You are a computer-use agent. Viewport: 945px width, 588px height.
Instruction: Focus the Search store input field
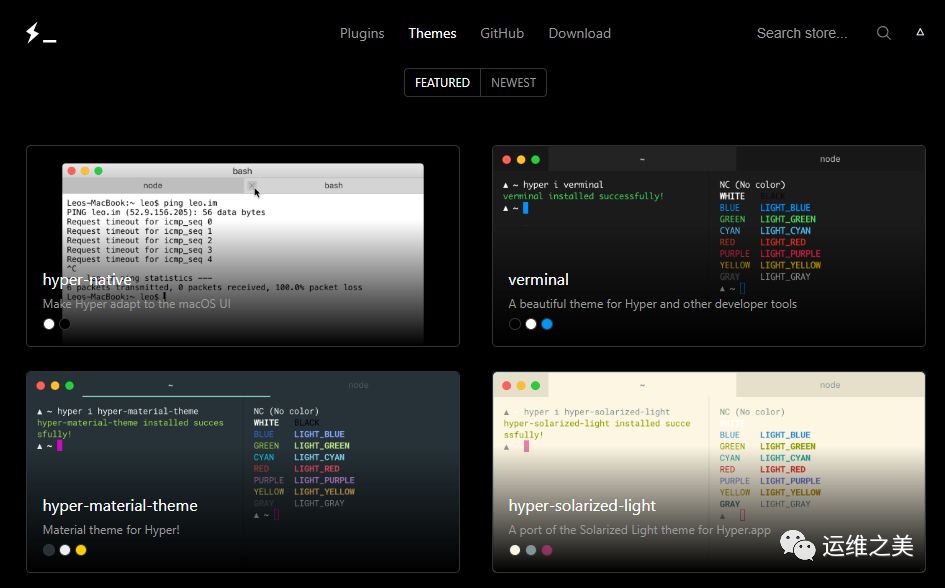coord(802,33)
